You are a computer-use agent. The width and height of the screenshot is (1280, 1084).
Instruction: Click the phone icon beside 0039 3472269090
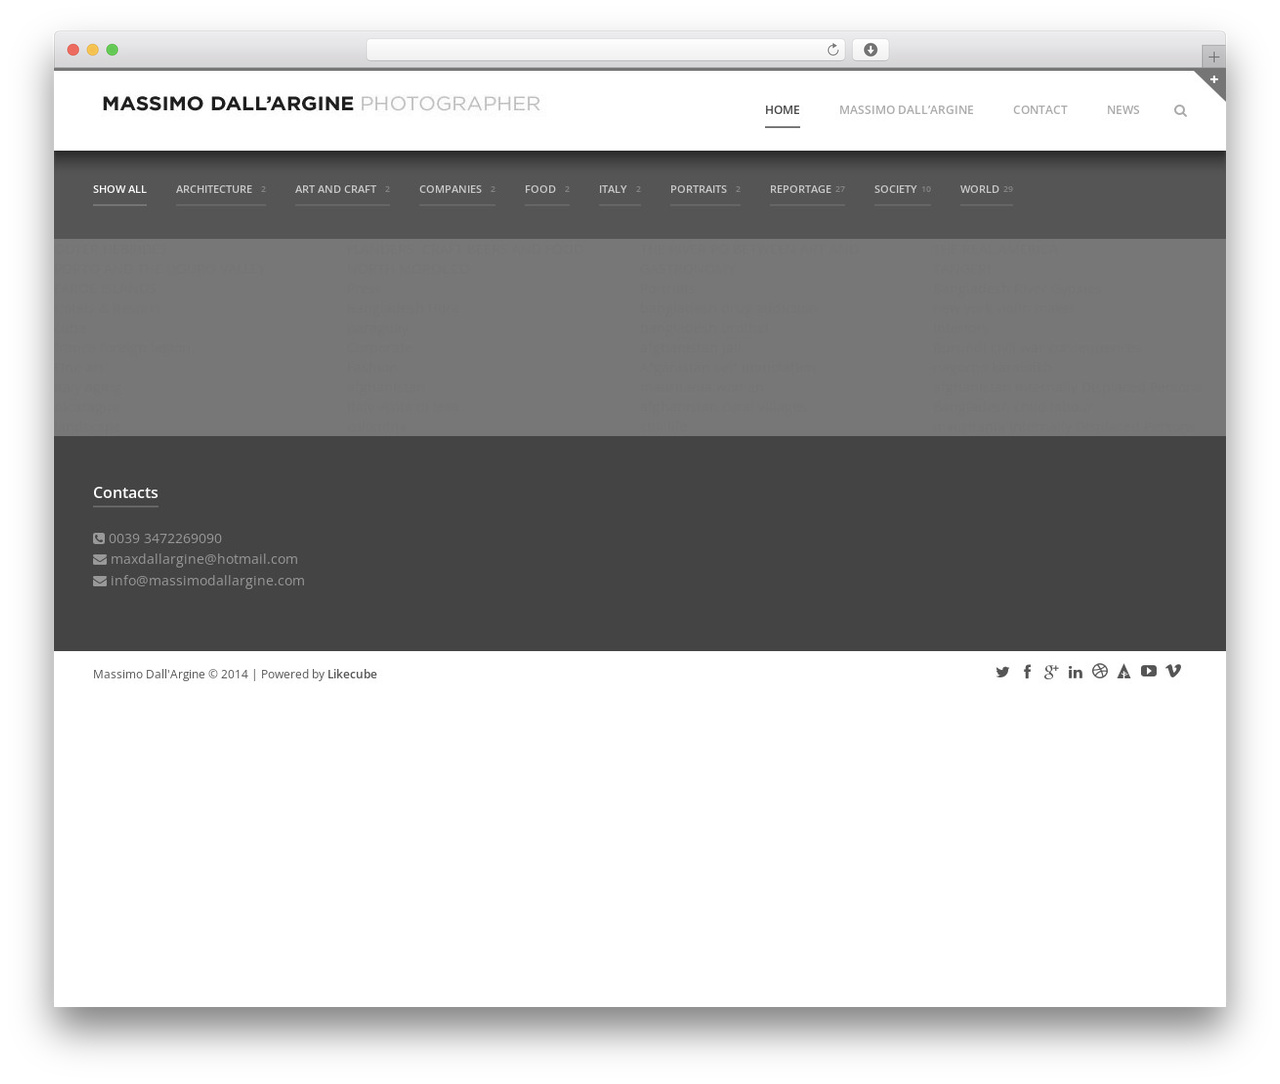99,539
